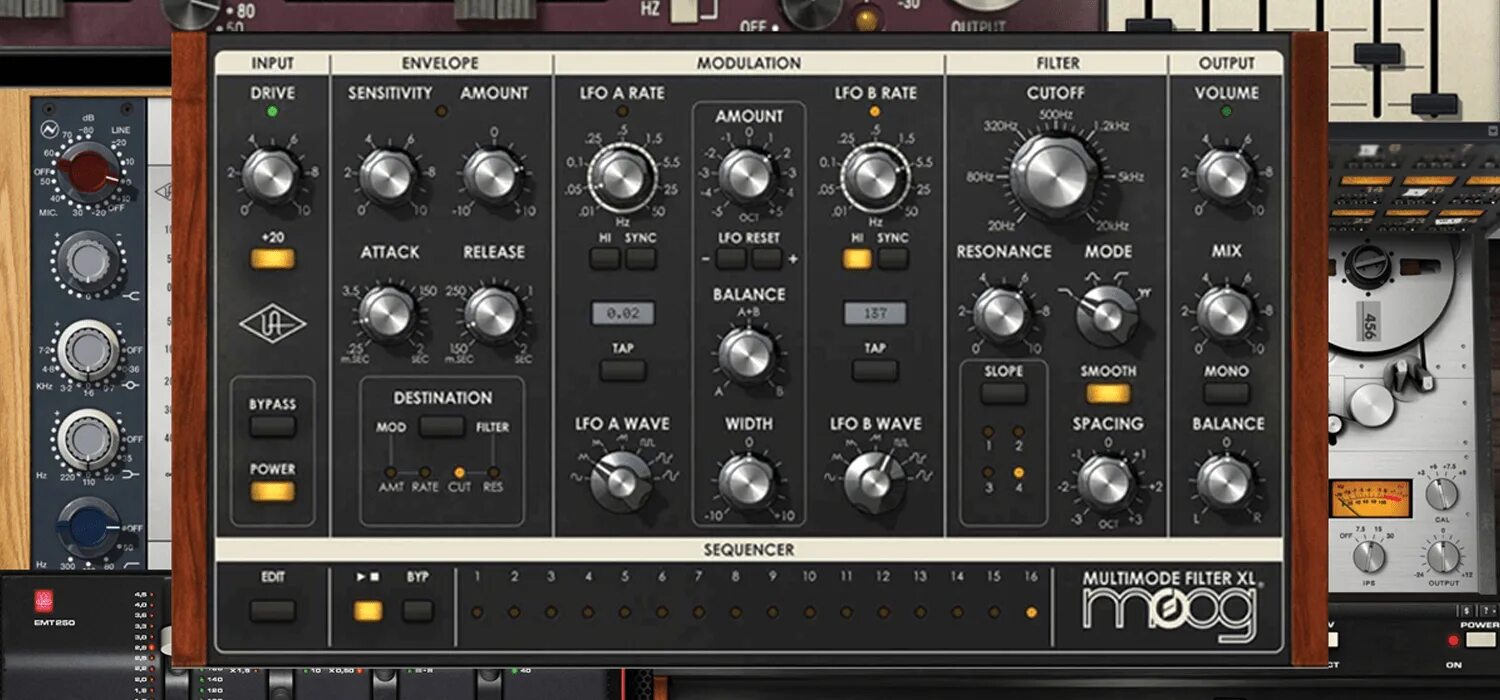Click the LFO B Wave selector knob
The height and width of the screenshot is (700, 1500).
click(875, 481)
